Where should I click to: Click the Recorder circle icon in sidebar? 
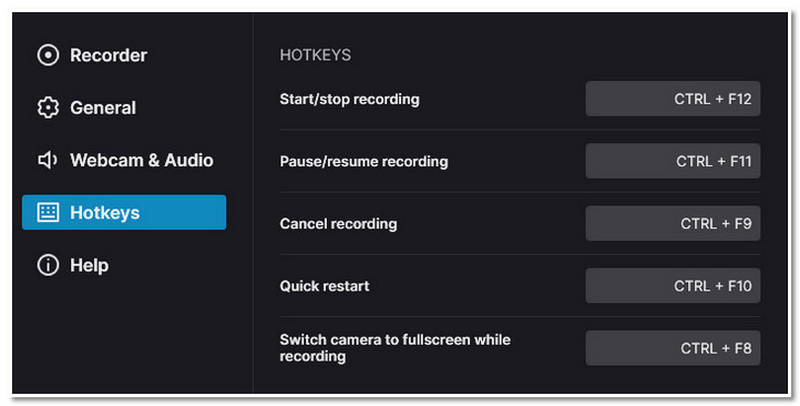[48, 55]
